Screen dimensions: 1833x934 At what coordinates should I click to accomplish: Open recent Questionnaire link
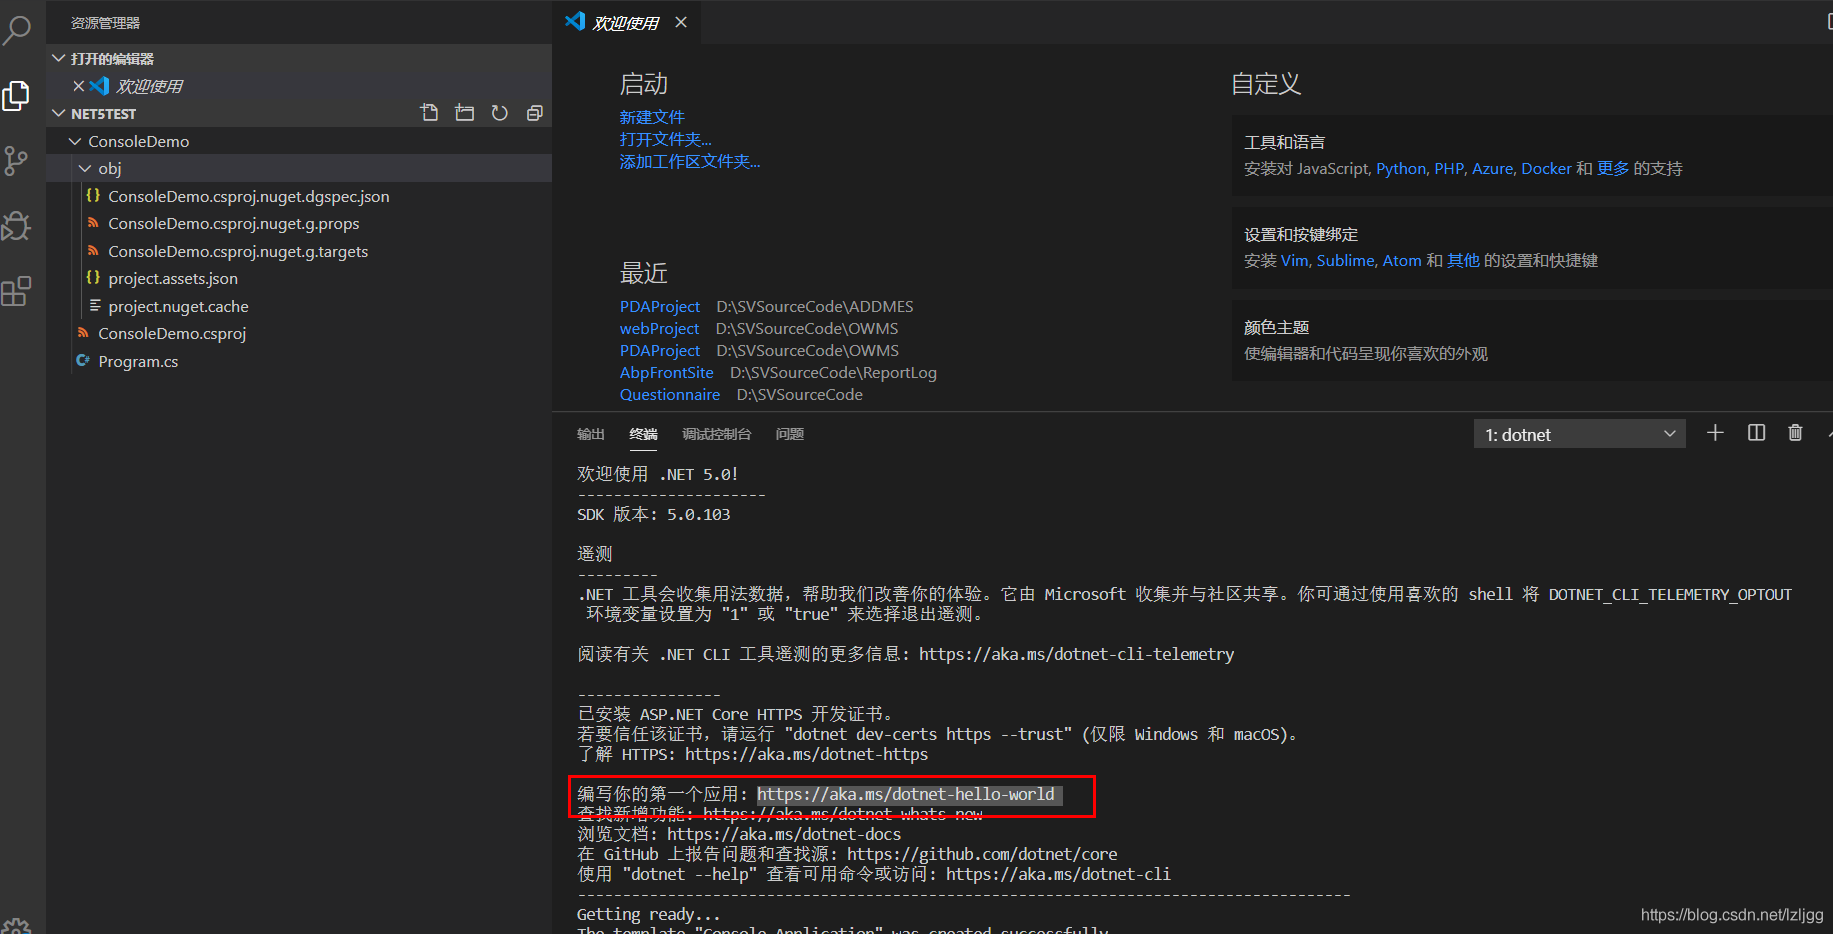tap(670, 394)
